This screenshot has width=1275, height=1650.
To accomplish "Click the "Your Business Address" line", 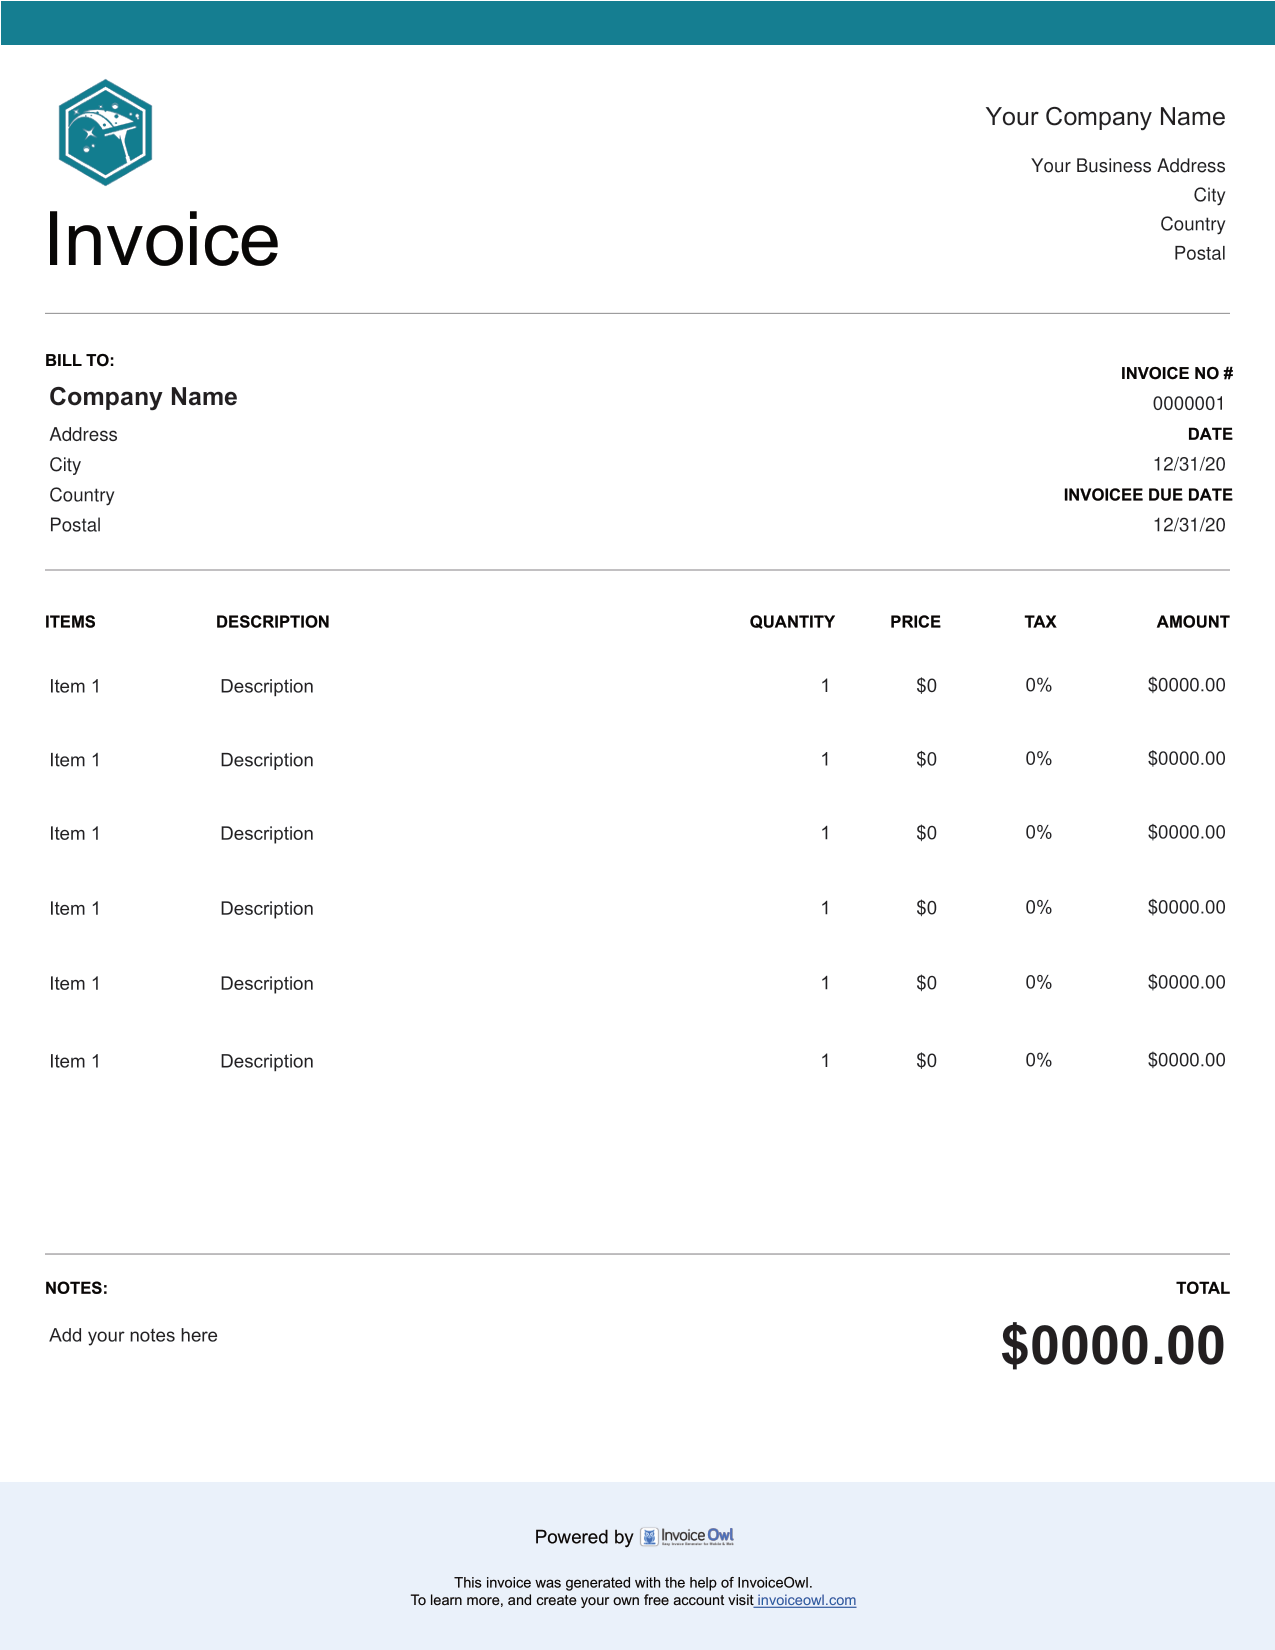I will click(x=1128, y=166).
